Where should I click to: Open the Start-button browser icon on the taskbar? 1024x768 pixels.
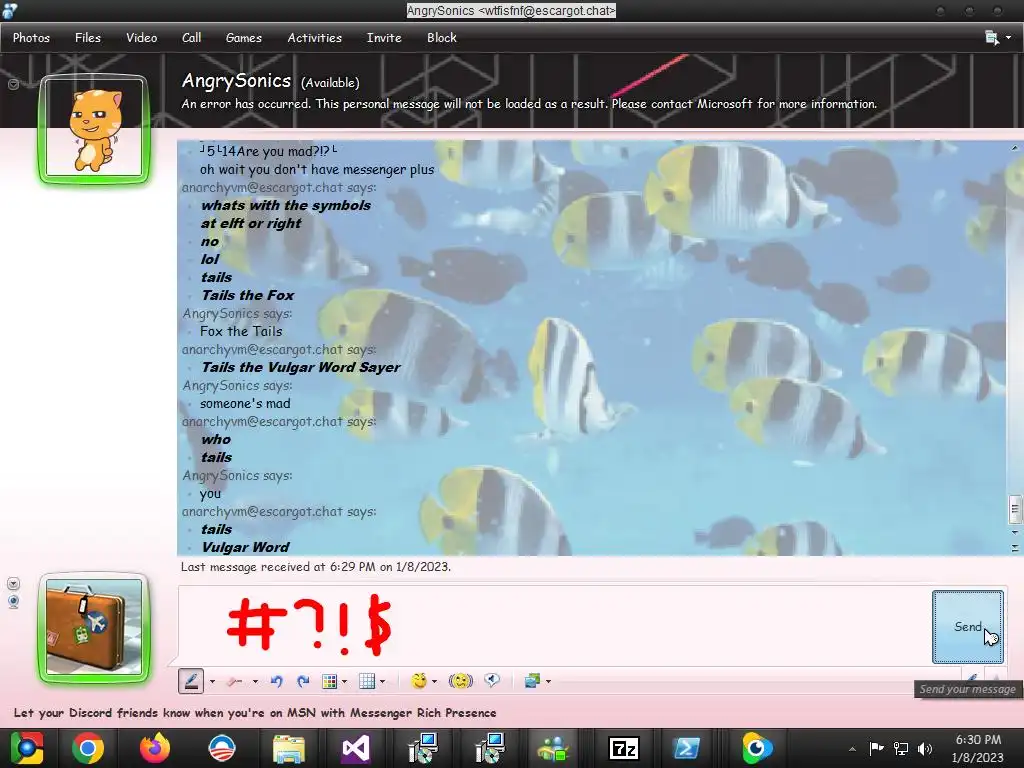[x=27, y=748]
